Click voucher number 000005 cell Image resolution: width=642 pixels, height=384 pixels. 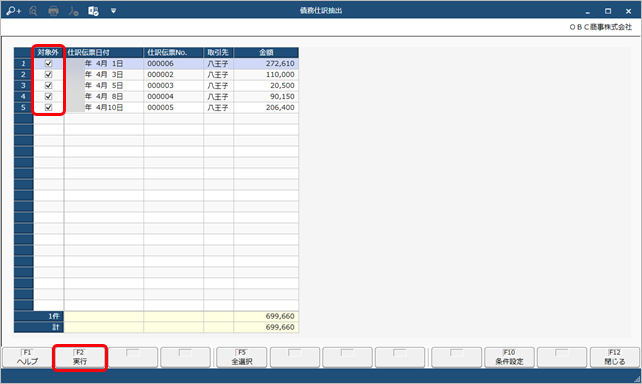(173, 108)
